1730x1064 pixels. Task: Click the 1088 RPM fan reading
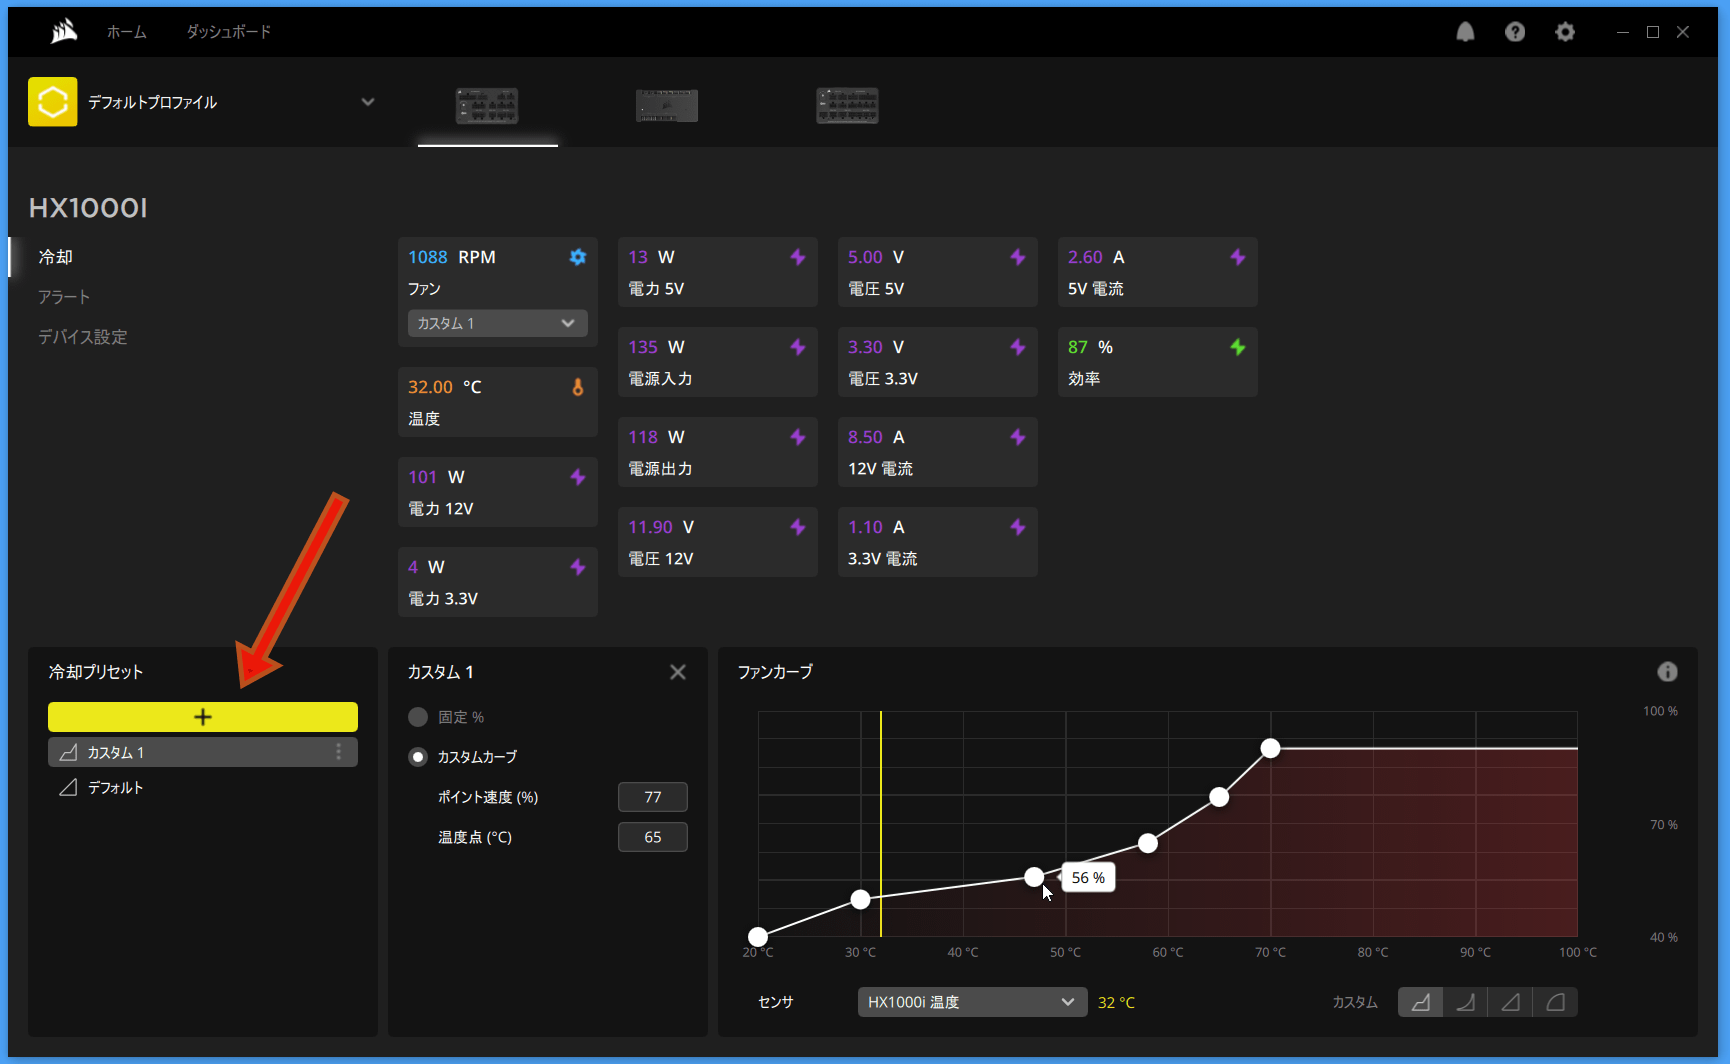tap(452, 257)
